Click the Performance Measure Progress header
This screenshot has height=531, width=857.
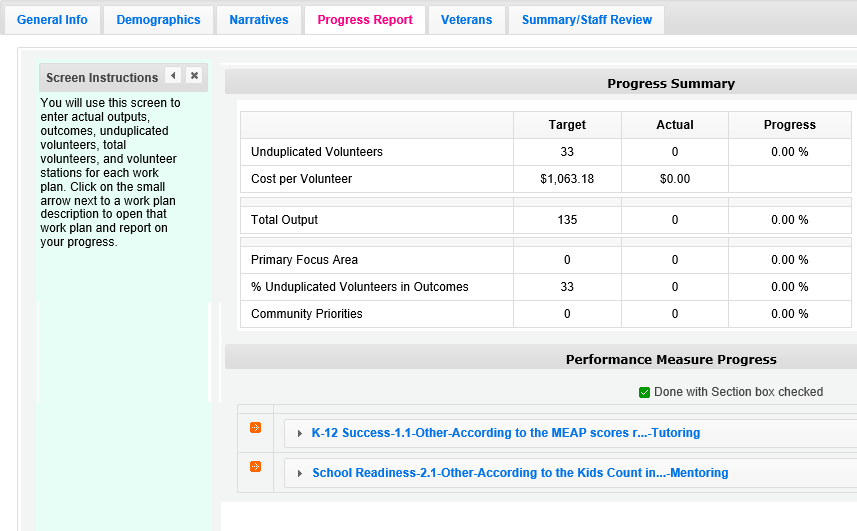point(670,359)
